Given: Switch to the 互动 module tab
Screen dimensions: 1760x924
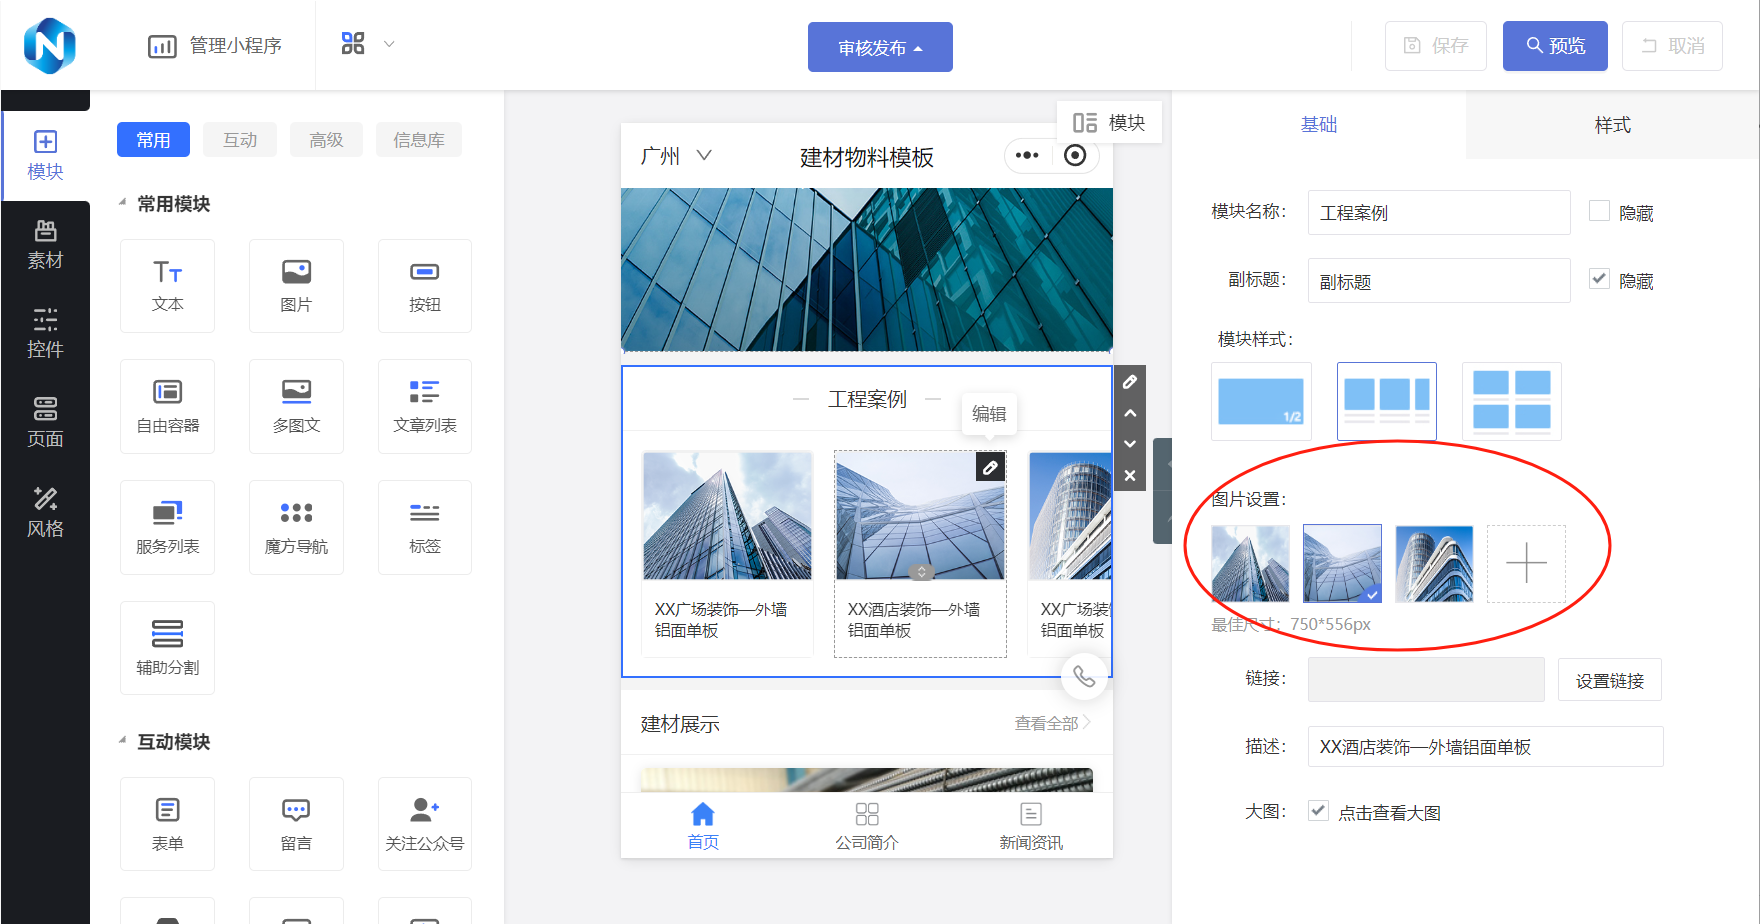Looking at the screenshot, I should [240, 140].
